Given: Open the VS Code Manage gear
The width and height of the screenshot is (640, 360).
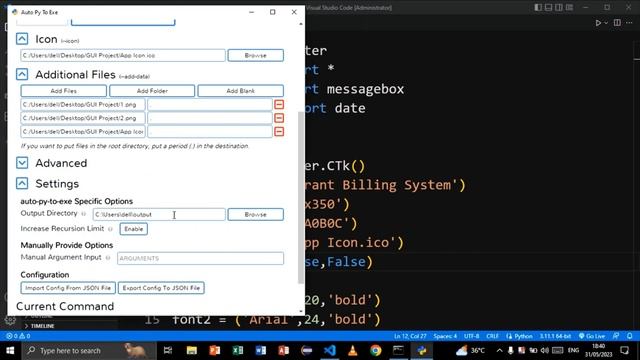Looking at the screenshot, I should point(10,320).
